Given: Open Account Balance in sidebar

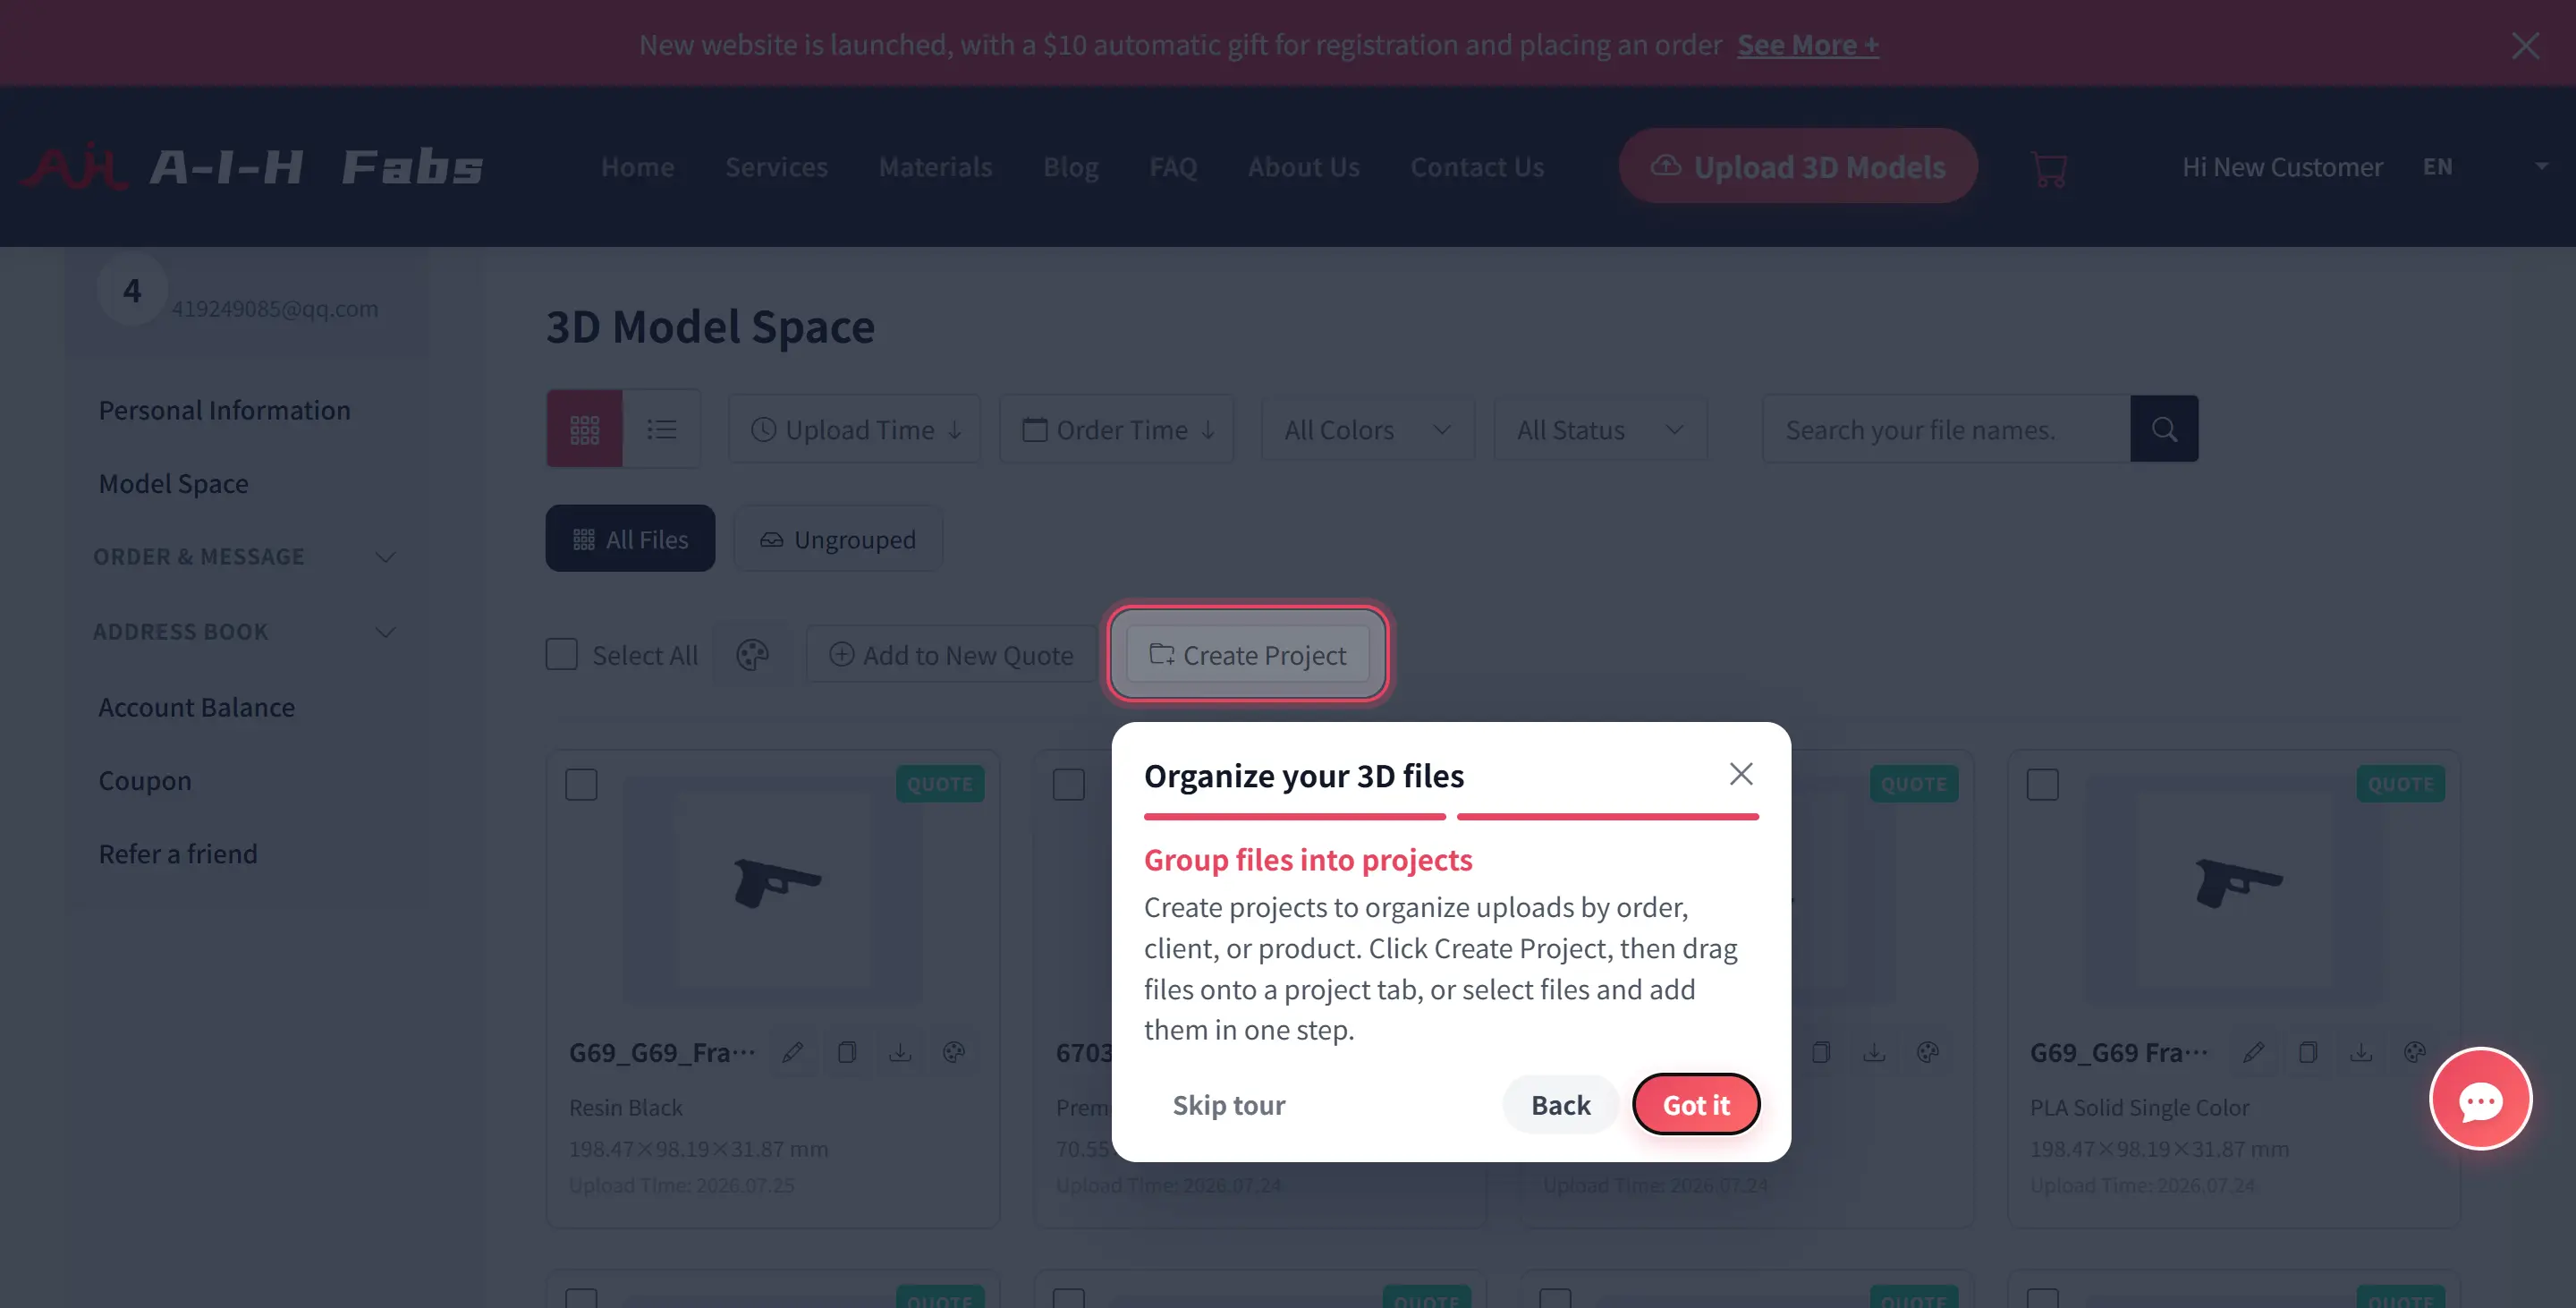Looking at the screenshot, I should tap(196, 707).
